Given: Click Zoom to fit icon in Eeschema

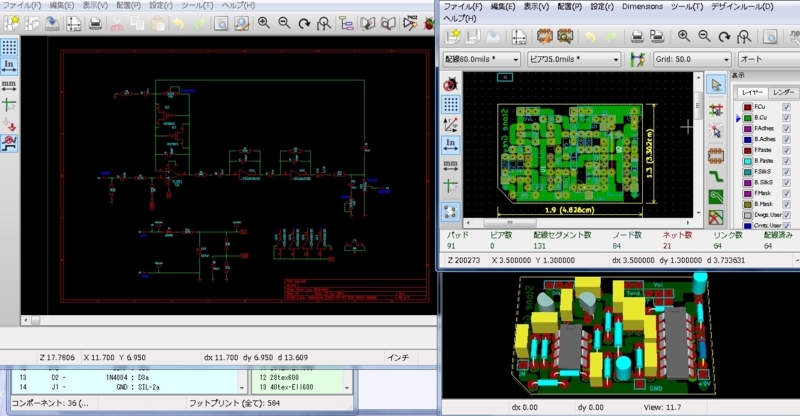Looking at the screenshot, I should click(324, 23).
